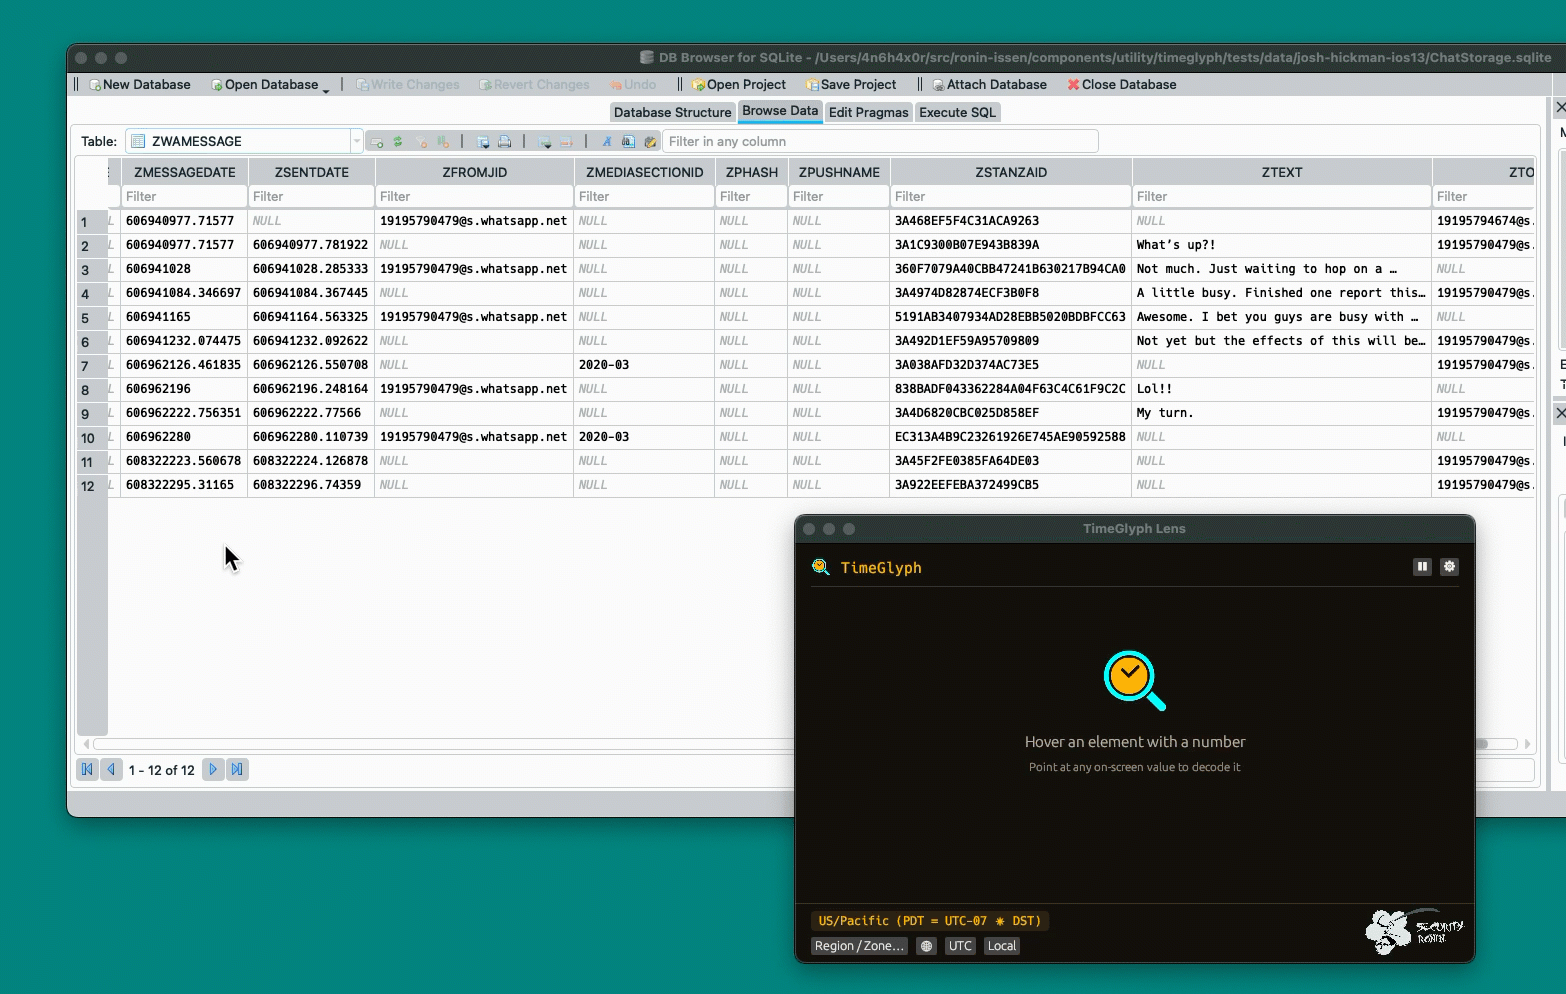Click the stanza ID cell 3A468EF5F4C31ACA9263

click(1011, 221)
